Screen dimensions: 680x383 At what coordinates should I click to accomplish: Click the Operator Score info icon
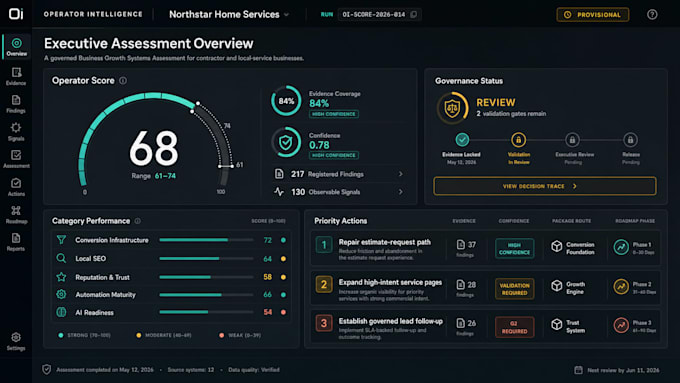click(123, 81)
